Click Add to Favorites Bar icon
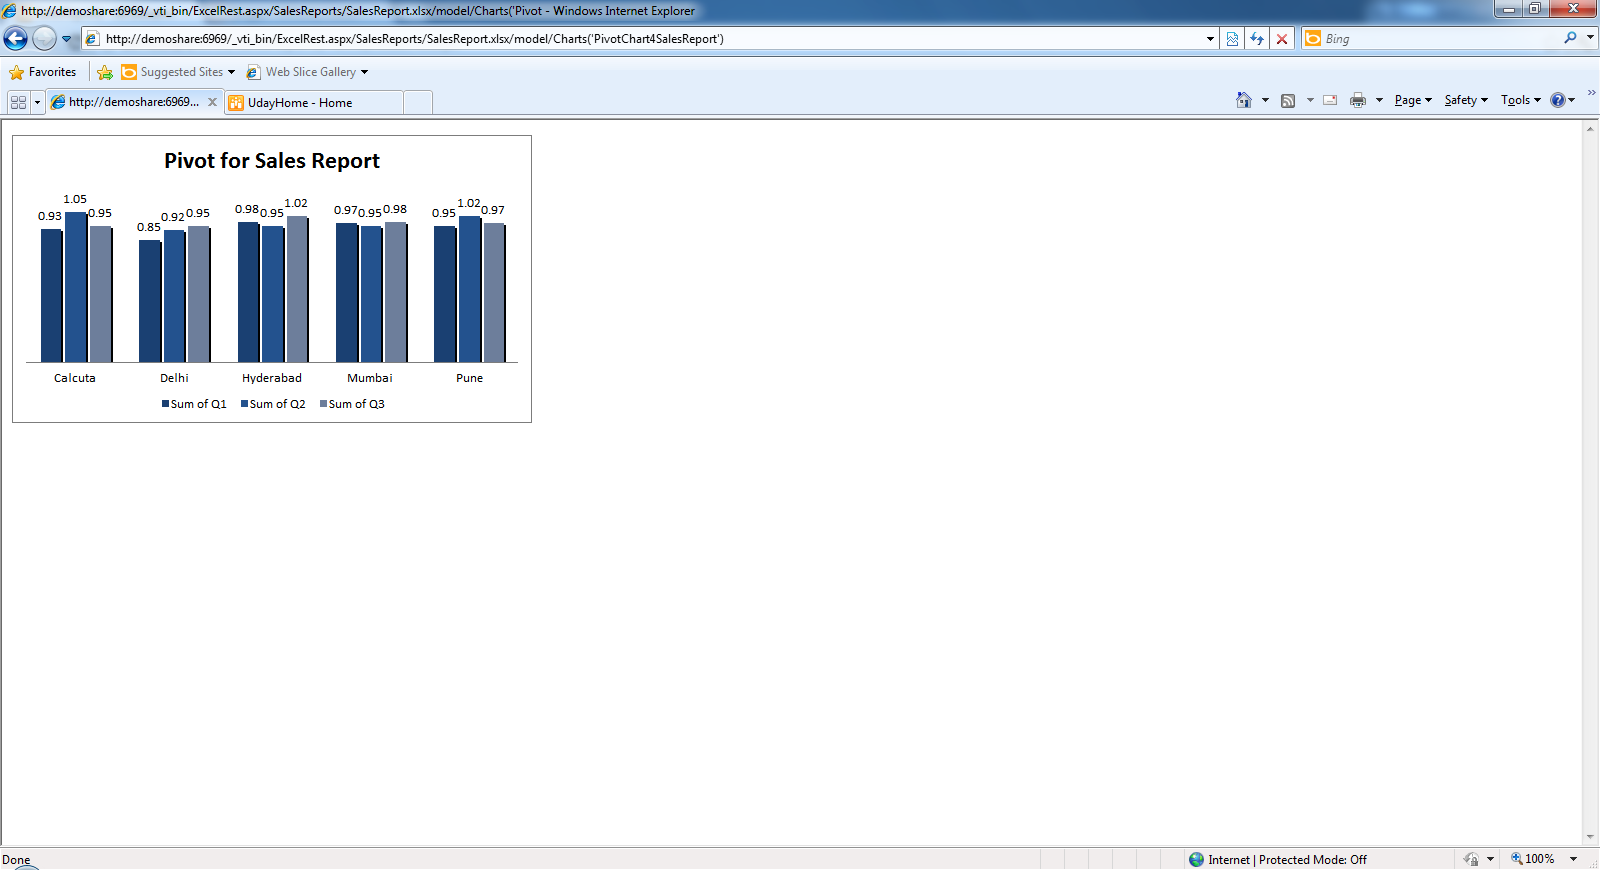This screenshot has height=870, width=1600. point(105,72)
